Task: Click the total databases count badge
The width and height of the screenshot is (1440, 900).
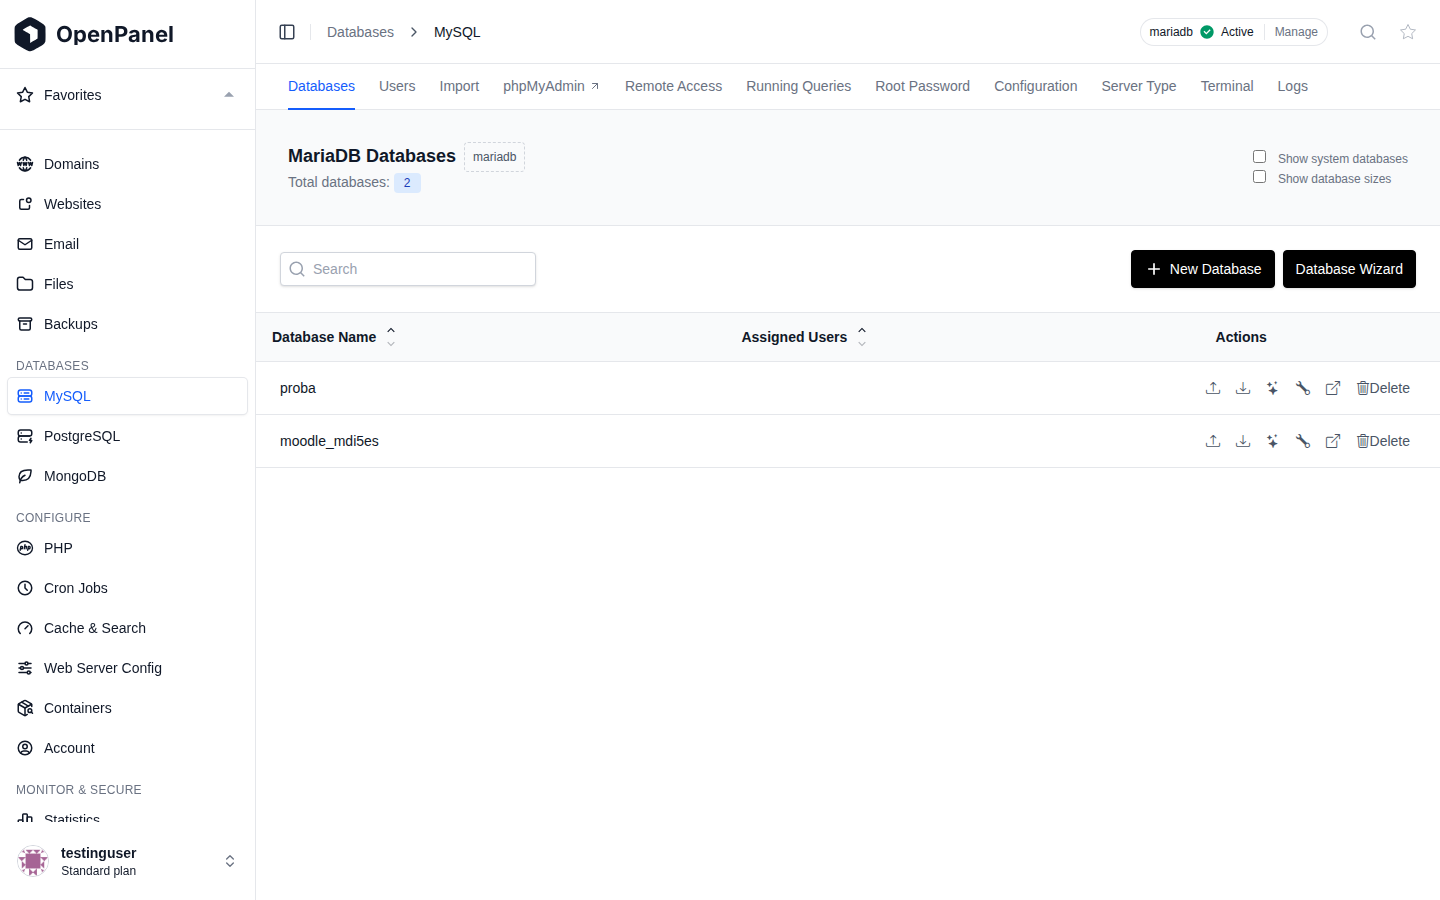Action: [x=407, y=183]
